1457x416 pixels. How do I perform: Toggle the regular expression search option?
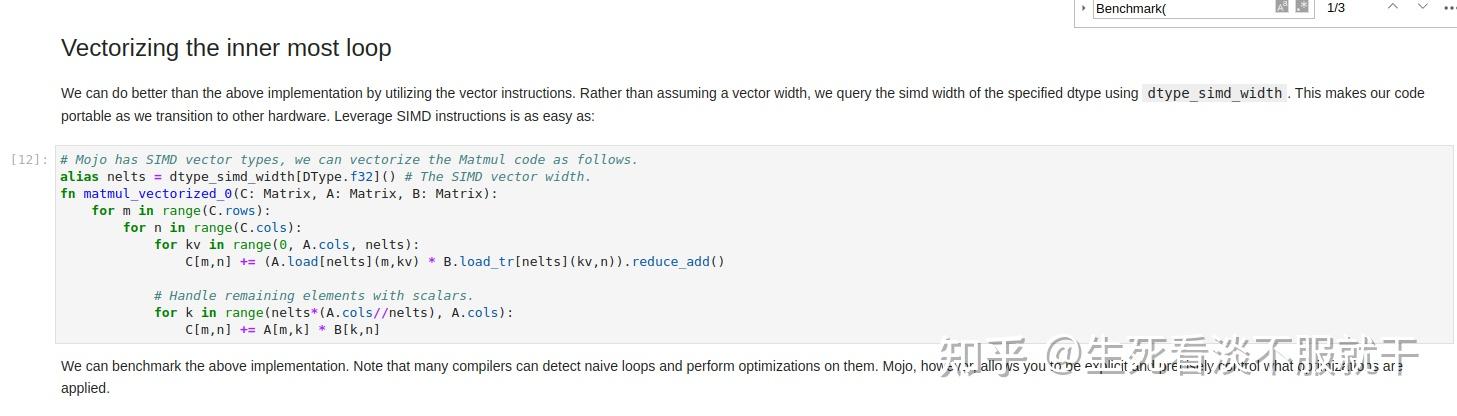[1302, 7]
